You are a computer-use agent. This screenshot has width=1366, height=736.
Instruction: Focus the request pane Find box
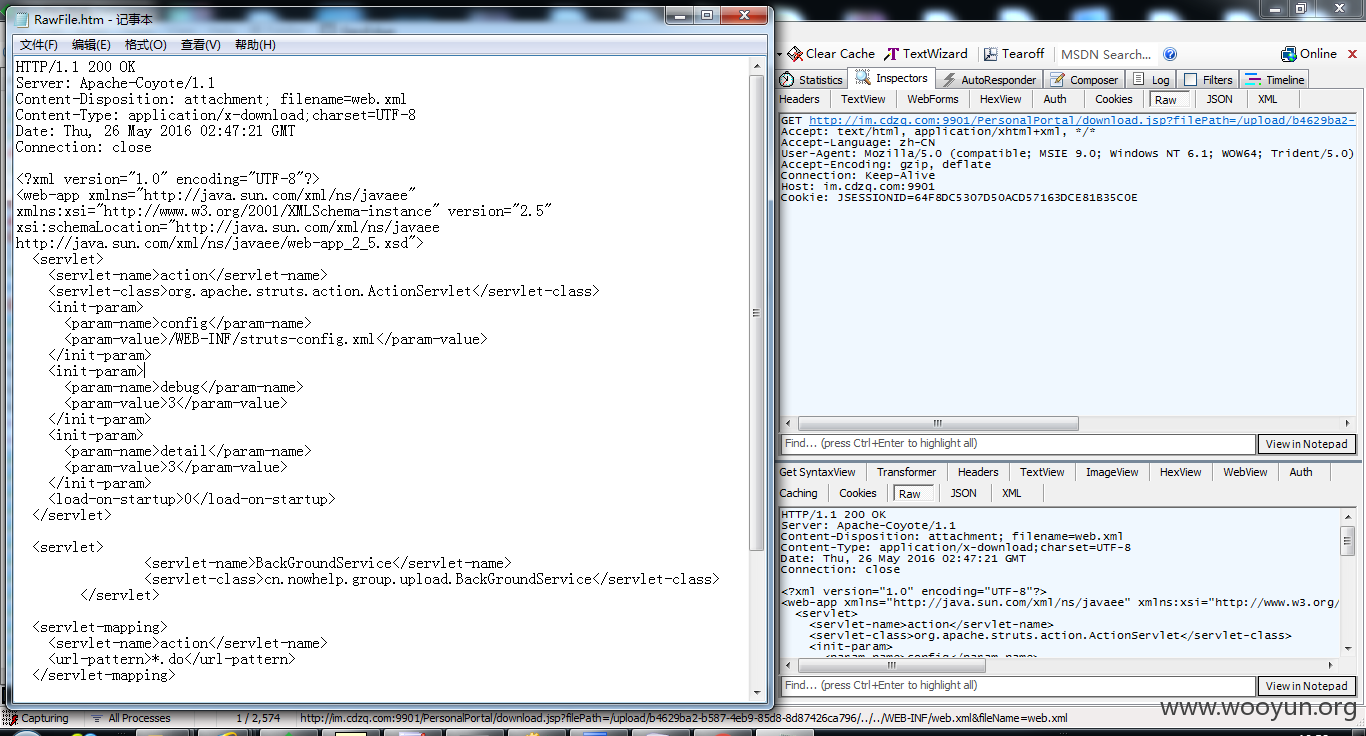(1017, 444)
